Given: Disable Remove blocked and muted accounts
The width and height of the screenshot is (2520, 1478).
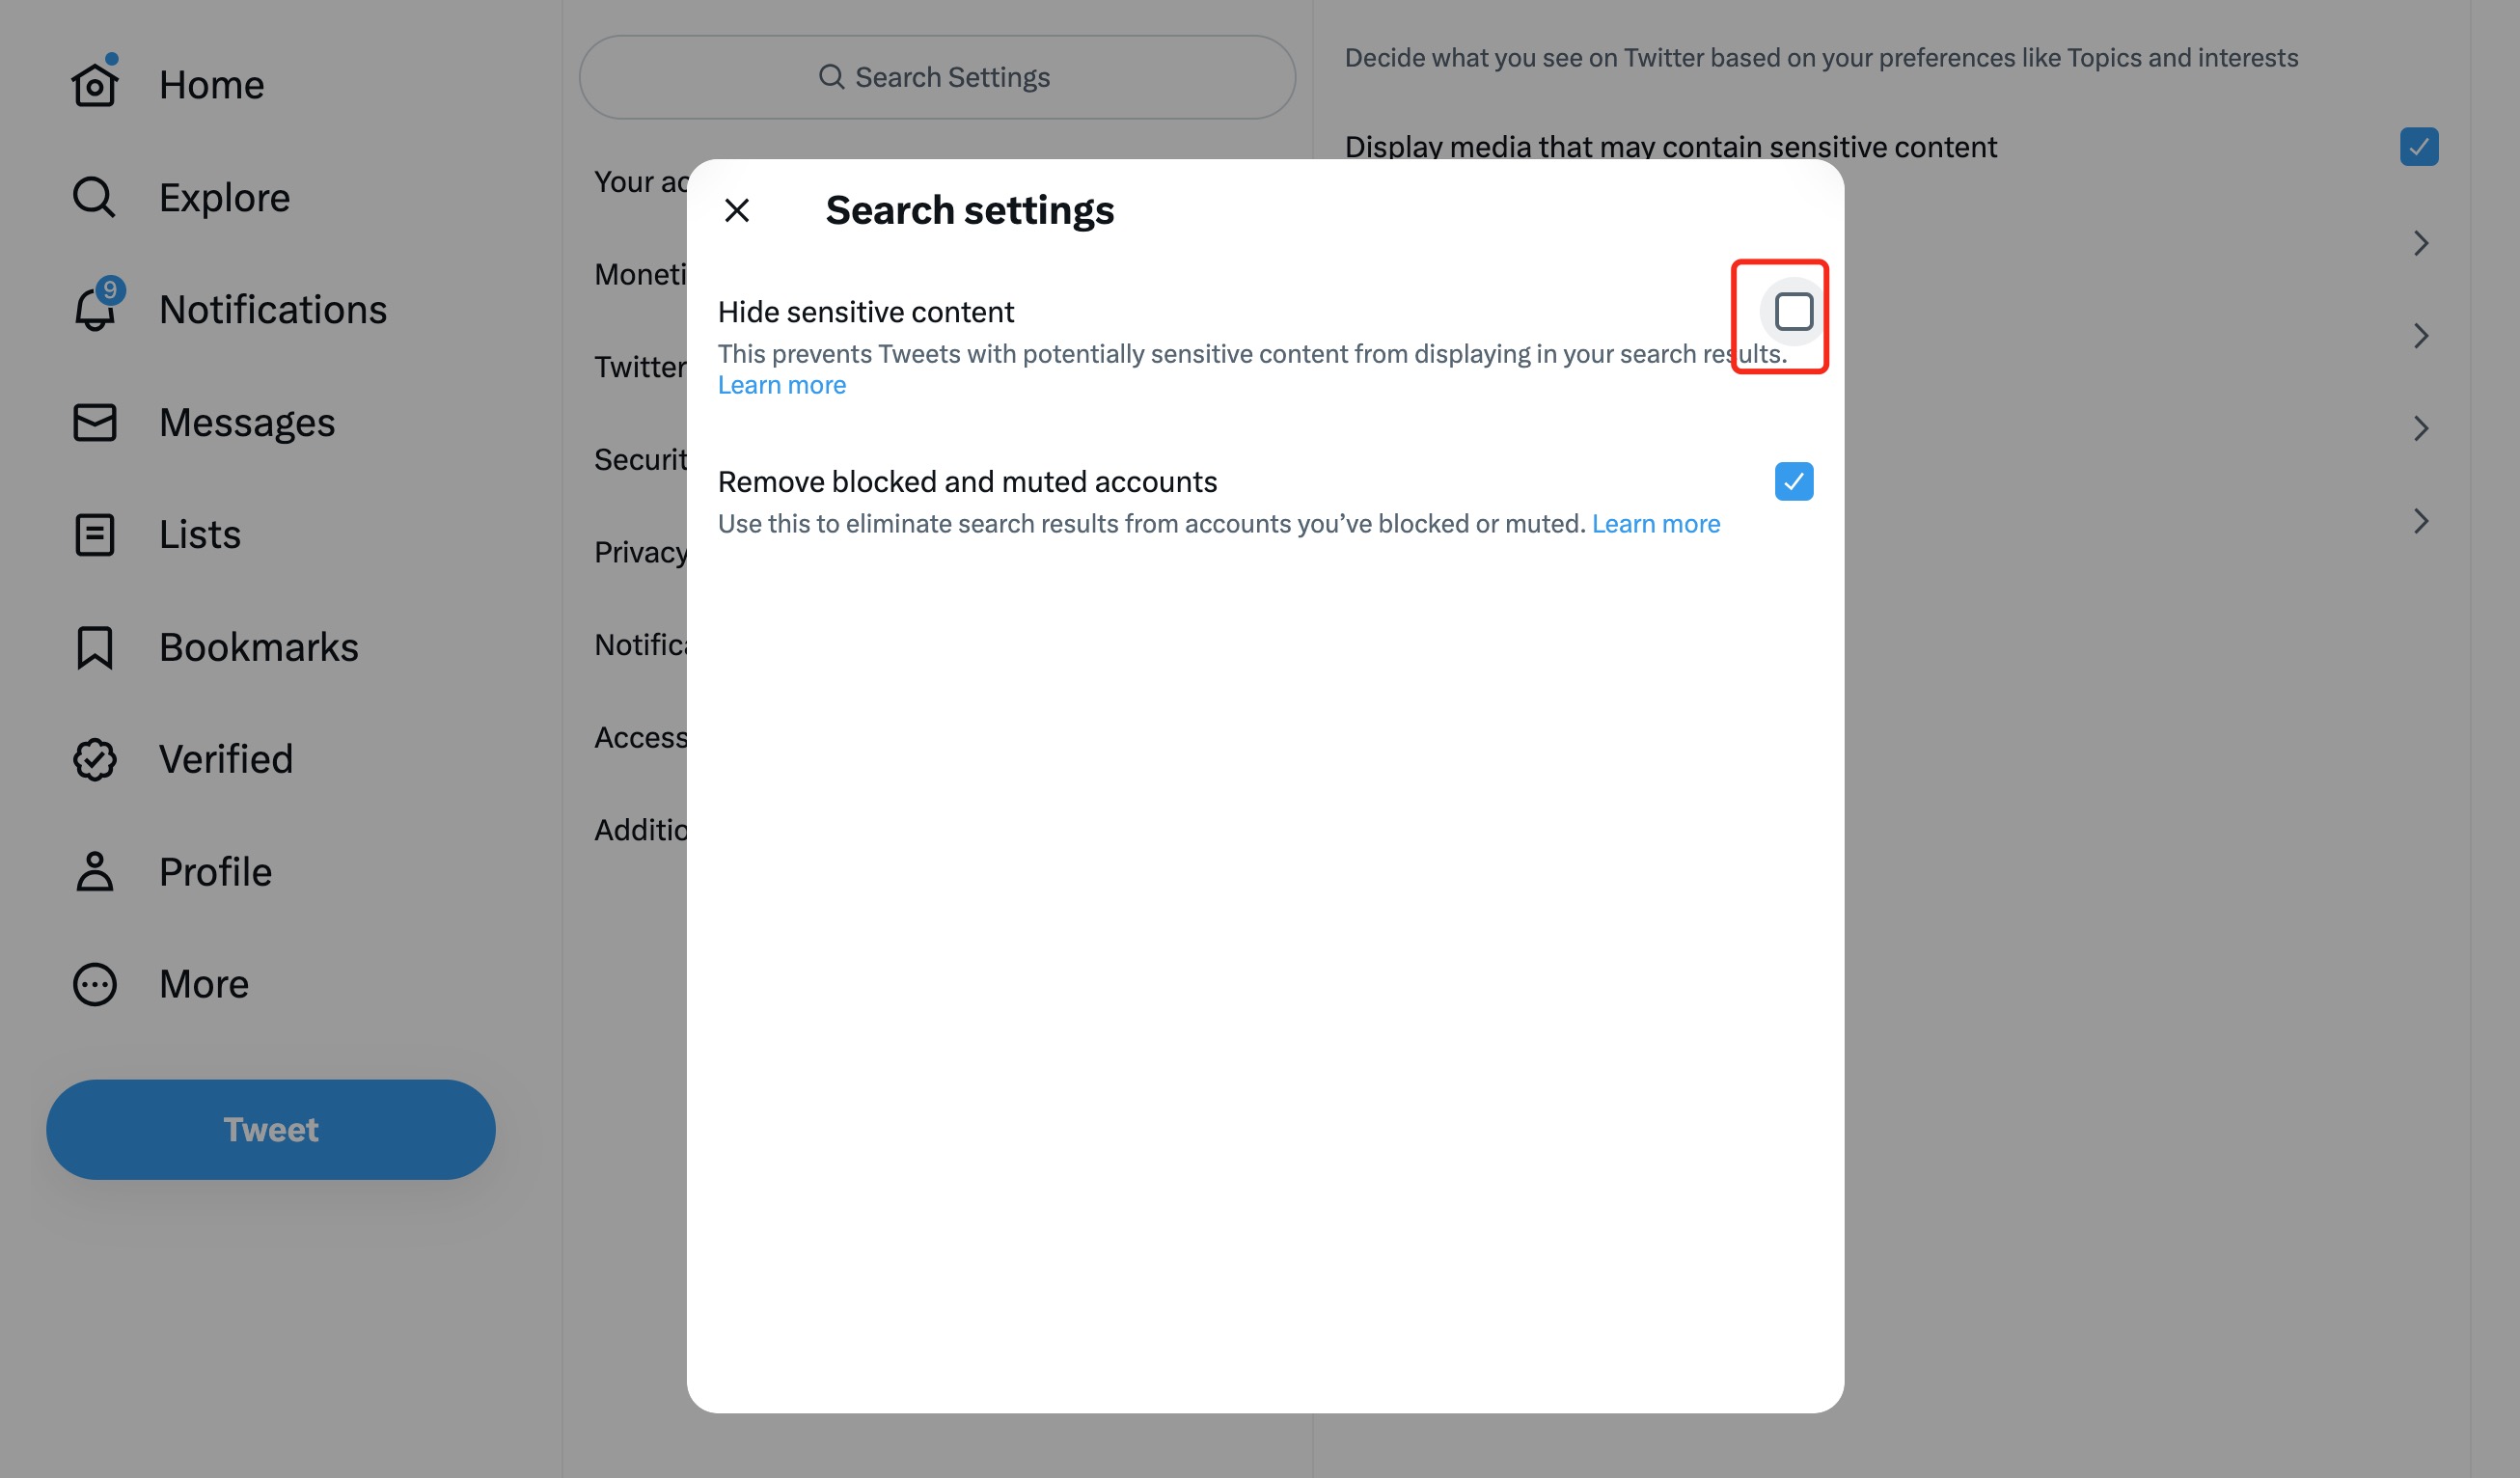Looking at the screenshot, I should pos(1794,480).
